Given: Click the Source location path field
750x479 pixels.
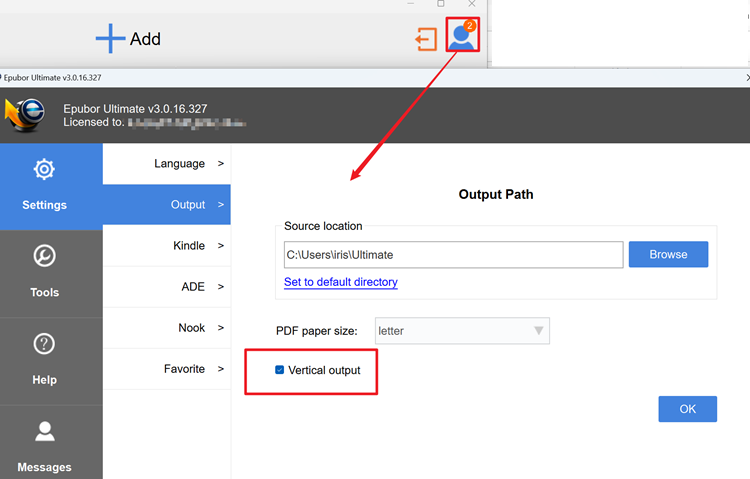Looking at the screenshot, I should point(453,255).
